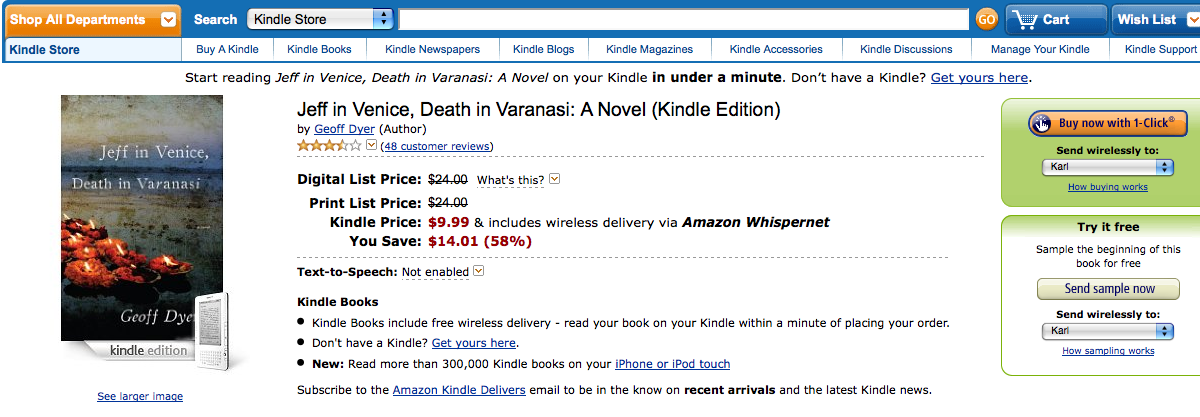Click the Geoff Dyer author link
Image resolution: width=1200 pixels, height=417 pixels.
(345, 129)
